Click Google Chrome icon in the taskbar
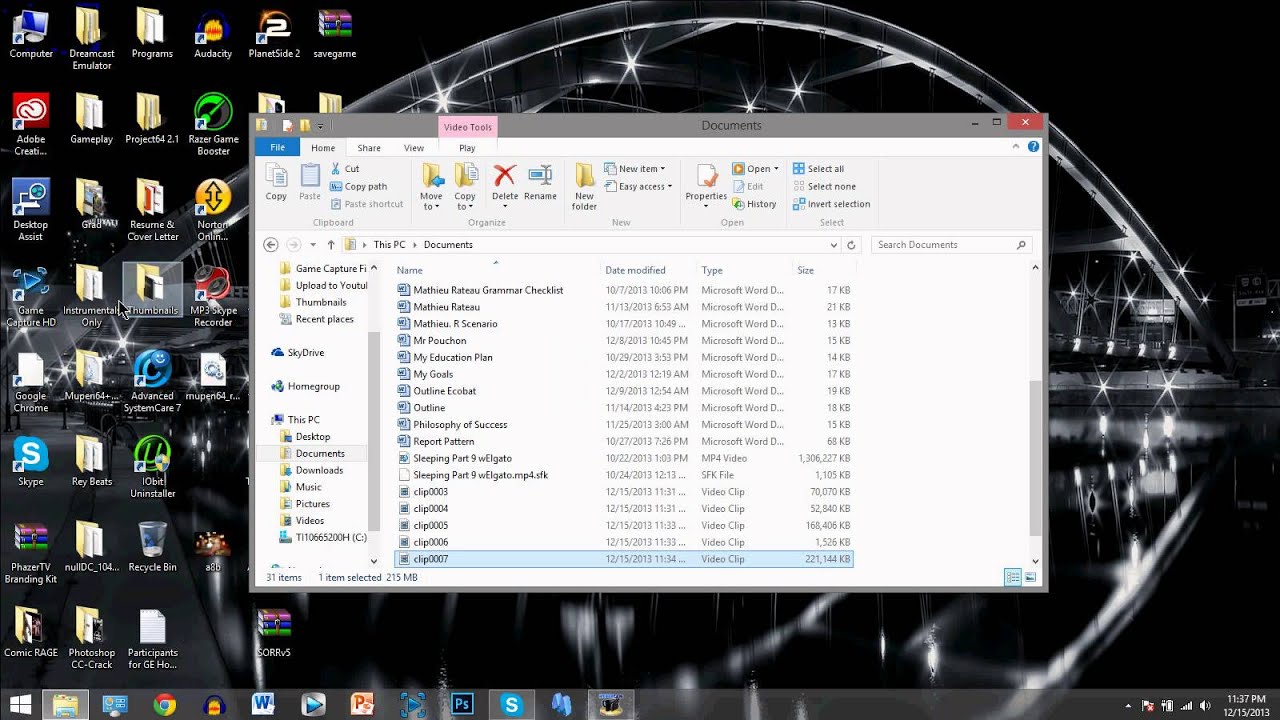Screen dimensions: 1280x720 pyautogui.click(x=165, y=704)
